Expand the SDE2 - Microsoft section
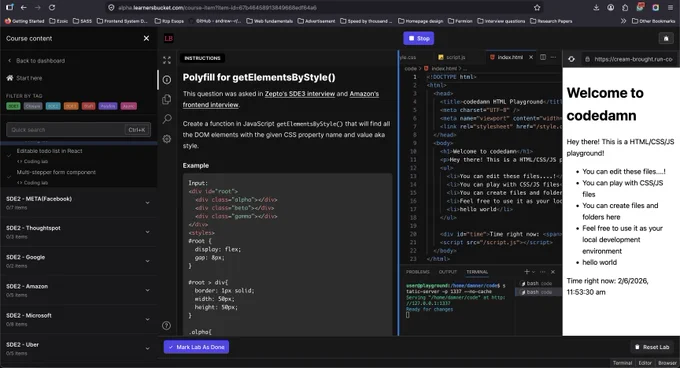The image size is (680, 368). point(78,319)
